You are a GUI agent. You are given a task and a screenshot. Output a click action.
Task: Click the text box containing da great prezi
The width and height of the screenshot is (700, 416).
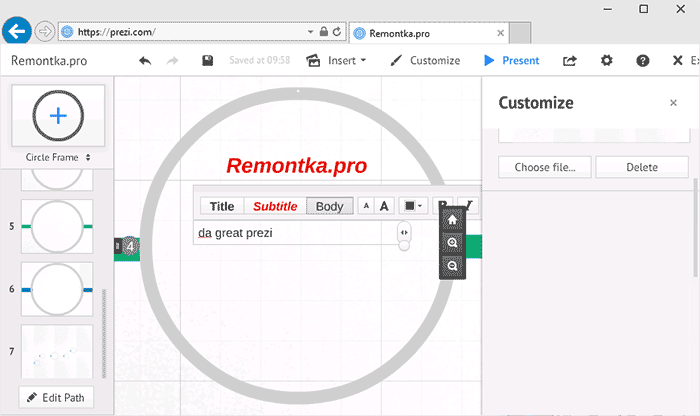tap(297, 233)
